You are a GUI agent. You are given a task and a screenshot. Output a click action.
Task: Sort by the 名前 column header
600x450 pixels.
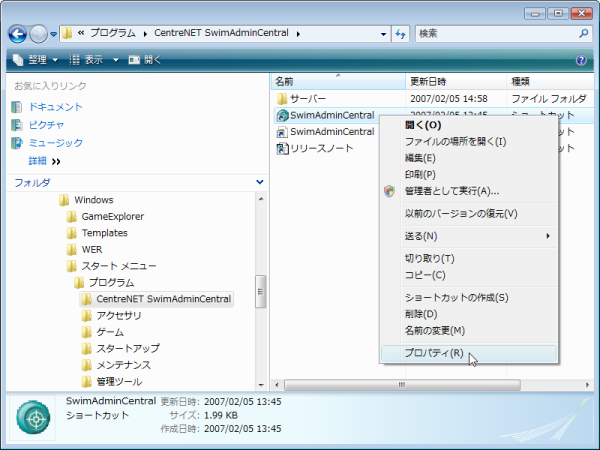[x=338, y=82]
